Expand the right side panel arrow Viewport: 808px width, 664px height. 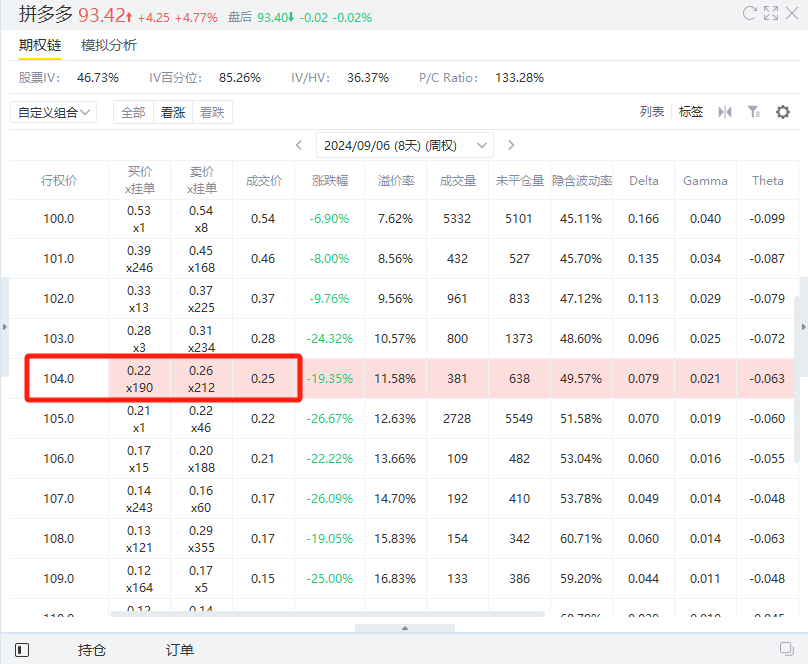pyautogui.click(x=803, y=327)
